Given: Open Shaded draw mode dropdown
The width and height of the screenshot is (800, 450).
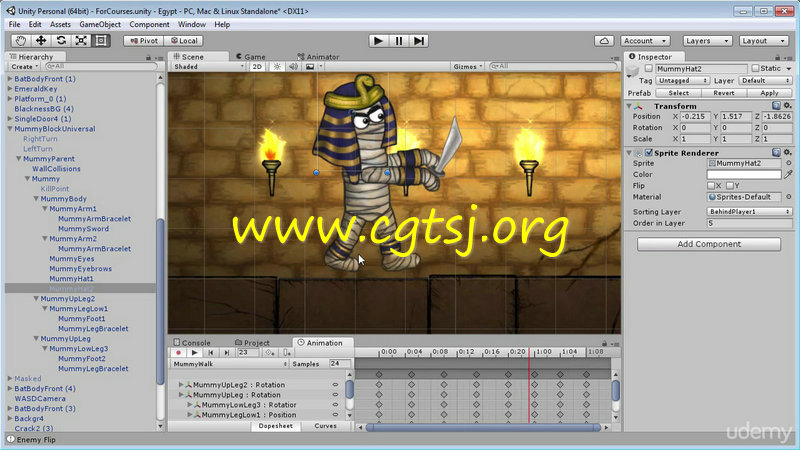Looking at the screenshot, I should coord(208,67).
